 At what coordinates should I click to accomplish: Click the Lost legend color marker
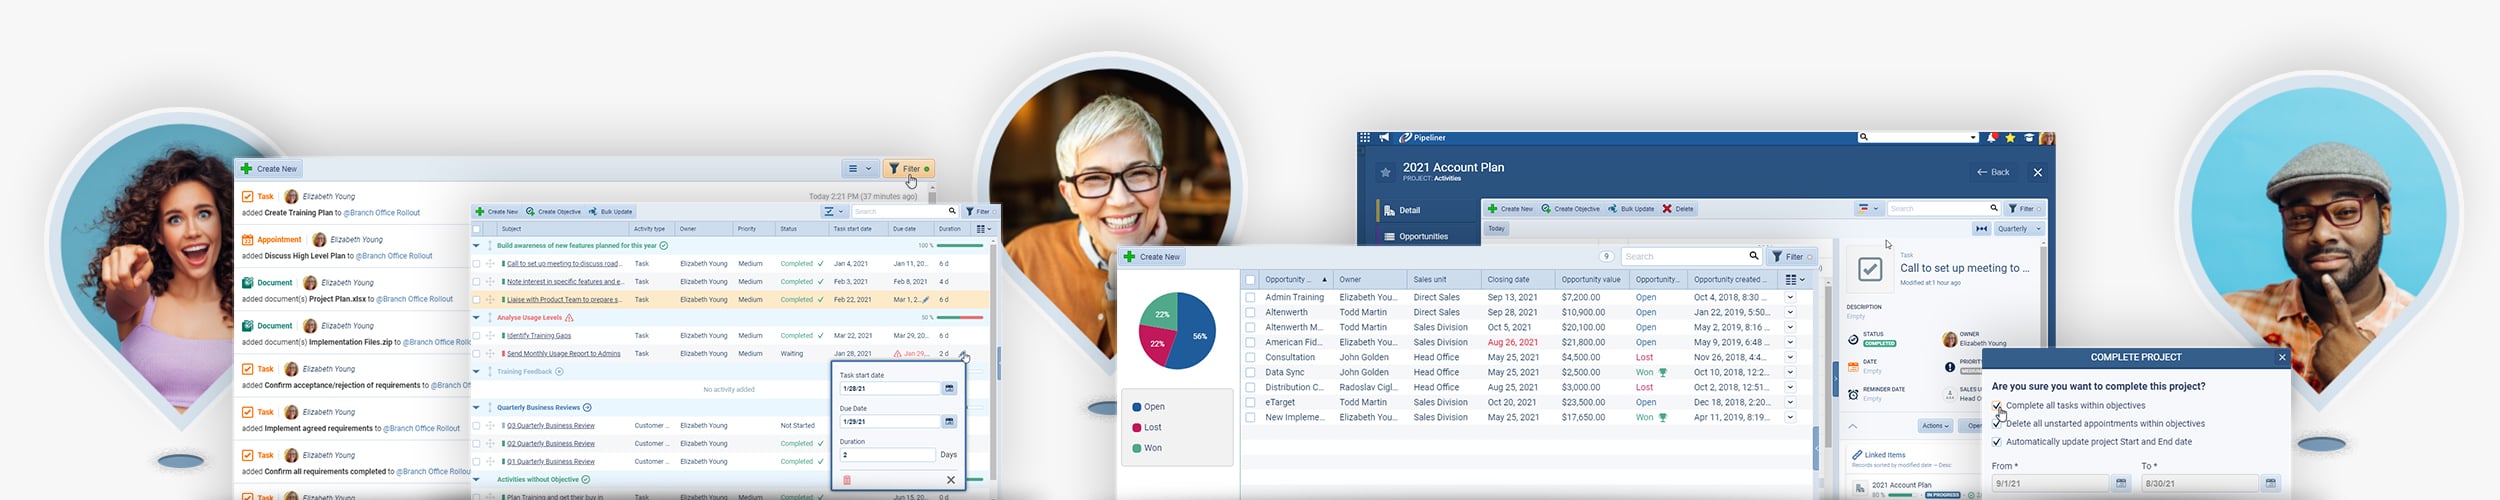click(x=1137, y=428)
